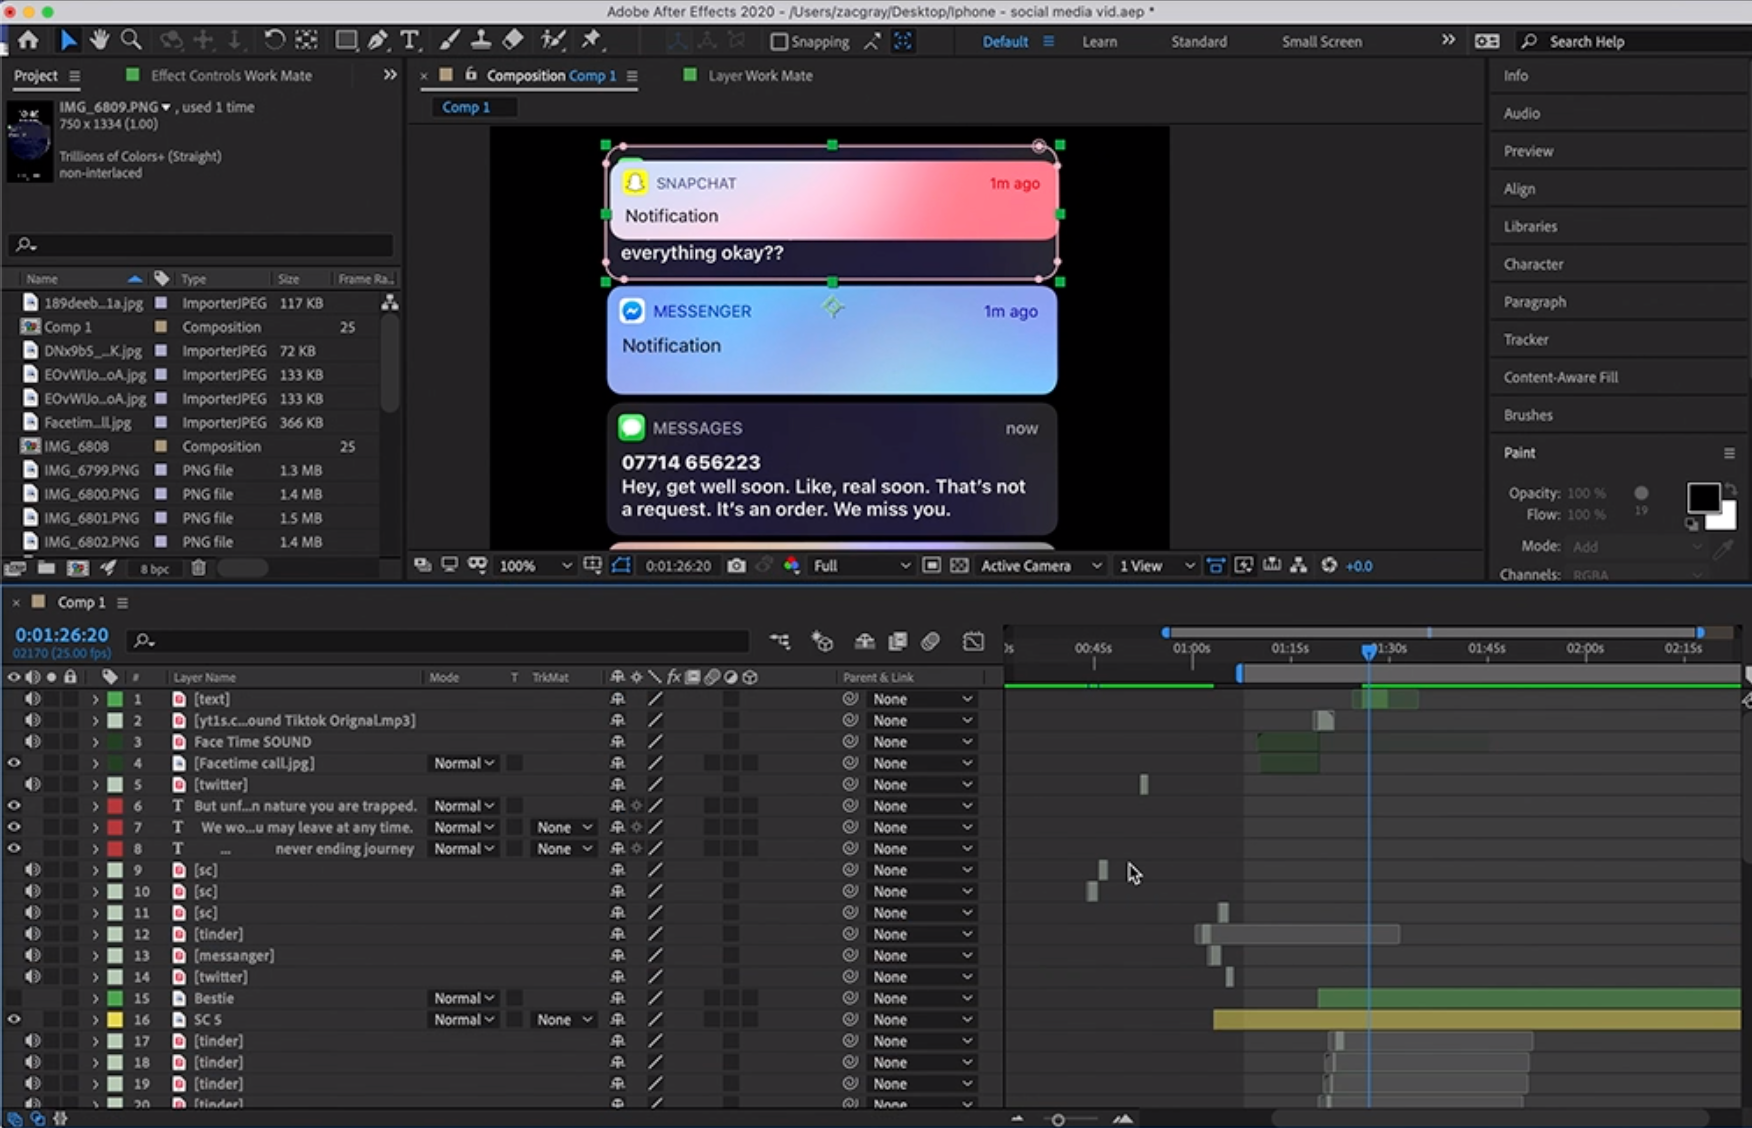The width and height of the screenshot is (1752, 1128).
Task: Hide the SC 5 layer
Action: click(14, 1020)
